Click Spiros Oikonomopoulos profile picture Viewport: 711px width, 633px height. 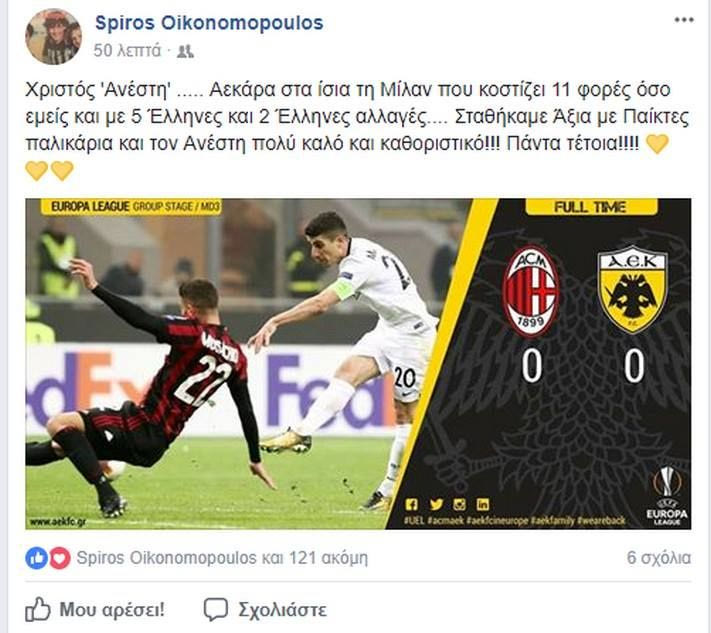click(x=53, y=37)
